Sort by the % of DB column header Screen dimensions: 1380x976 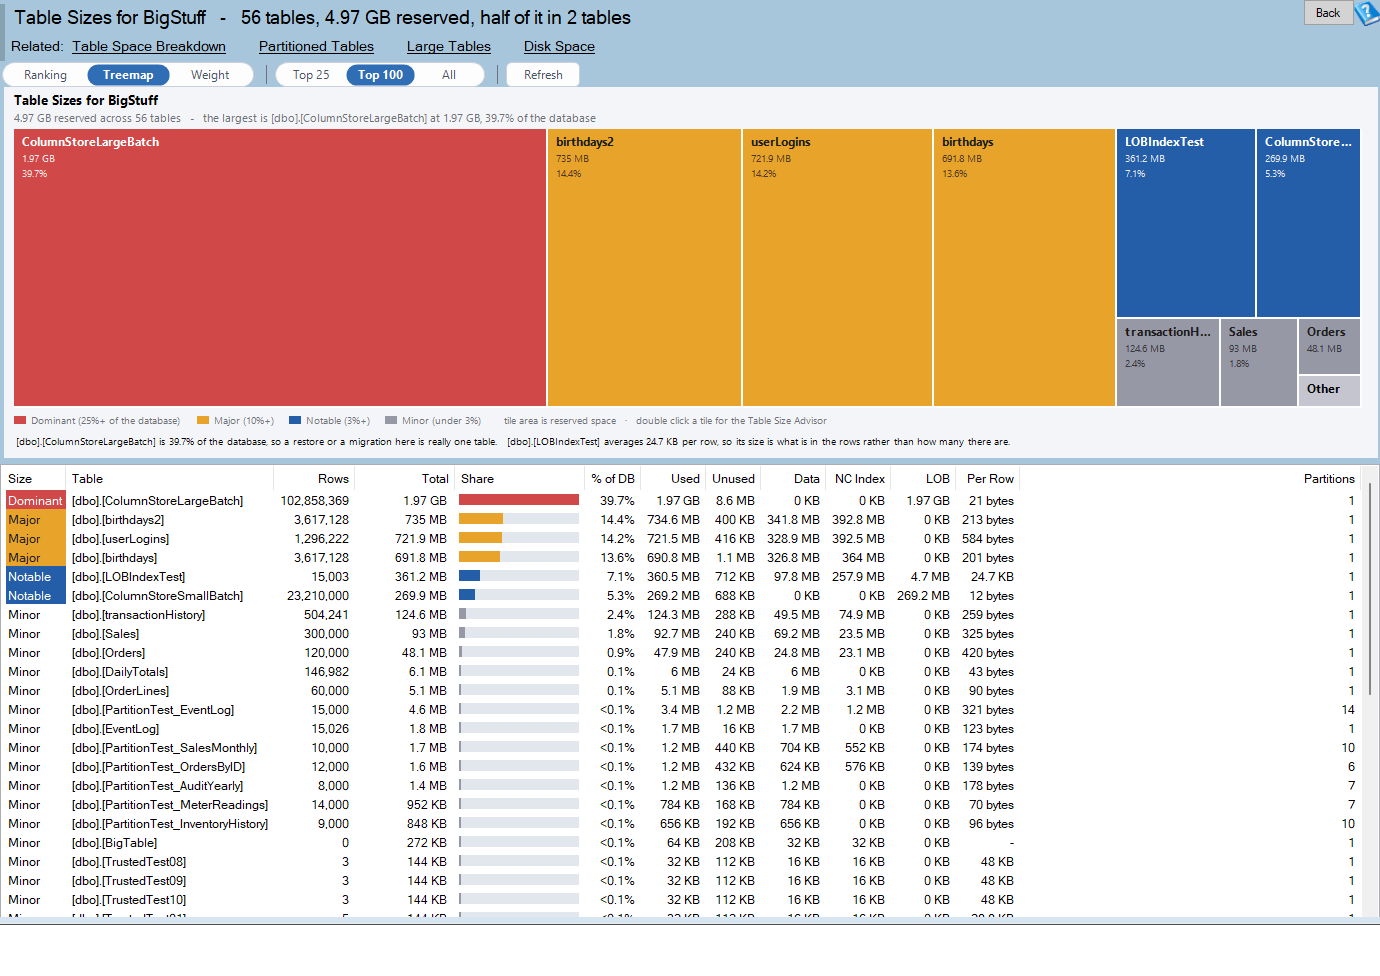point(612,479)
